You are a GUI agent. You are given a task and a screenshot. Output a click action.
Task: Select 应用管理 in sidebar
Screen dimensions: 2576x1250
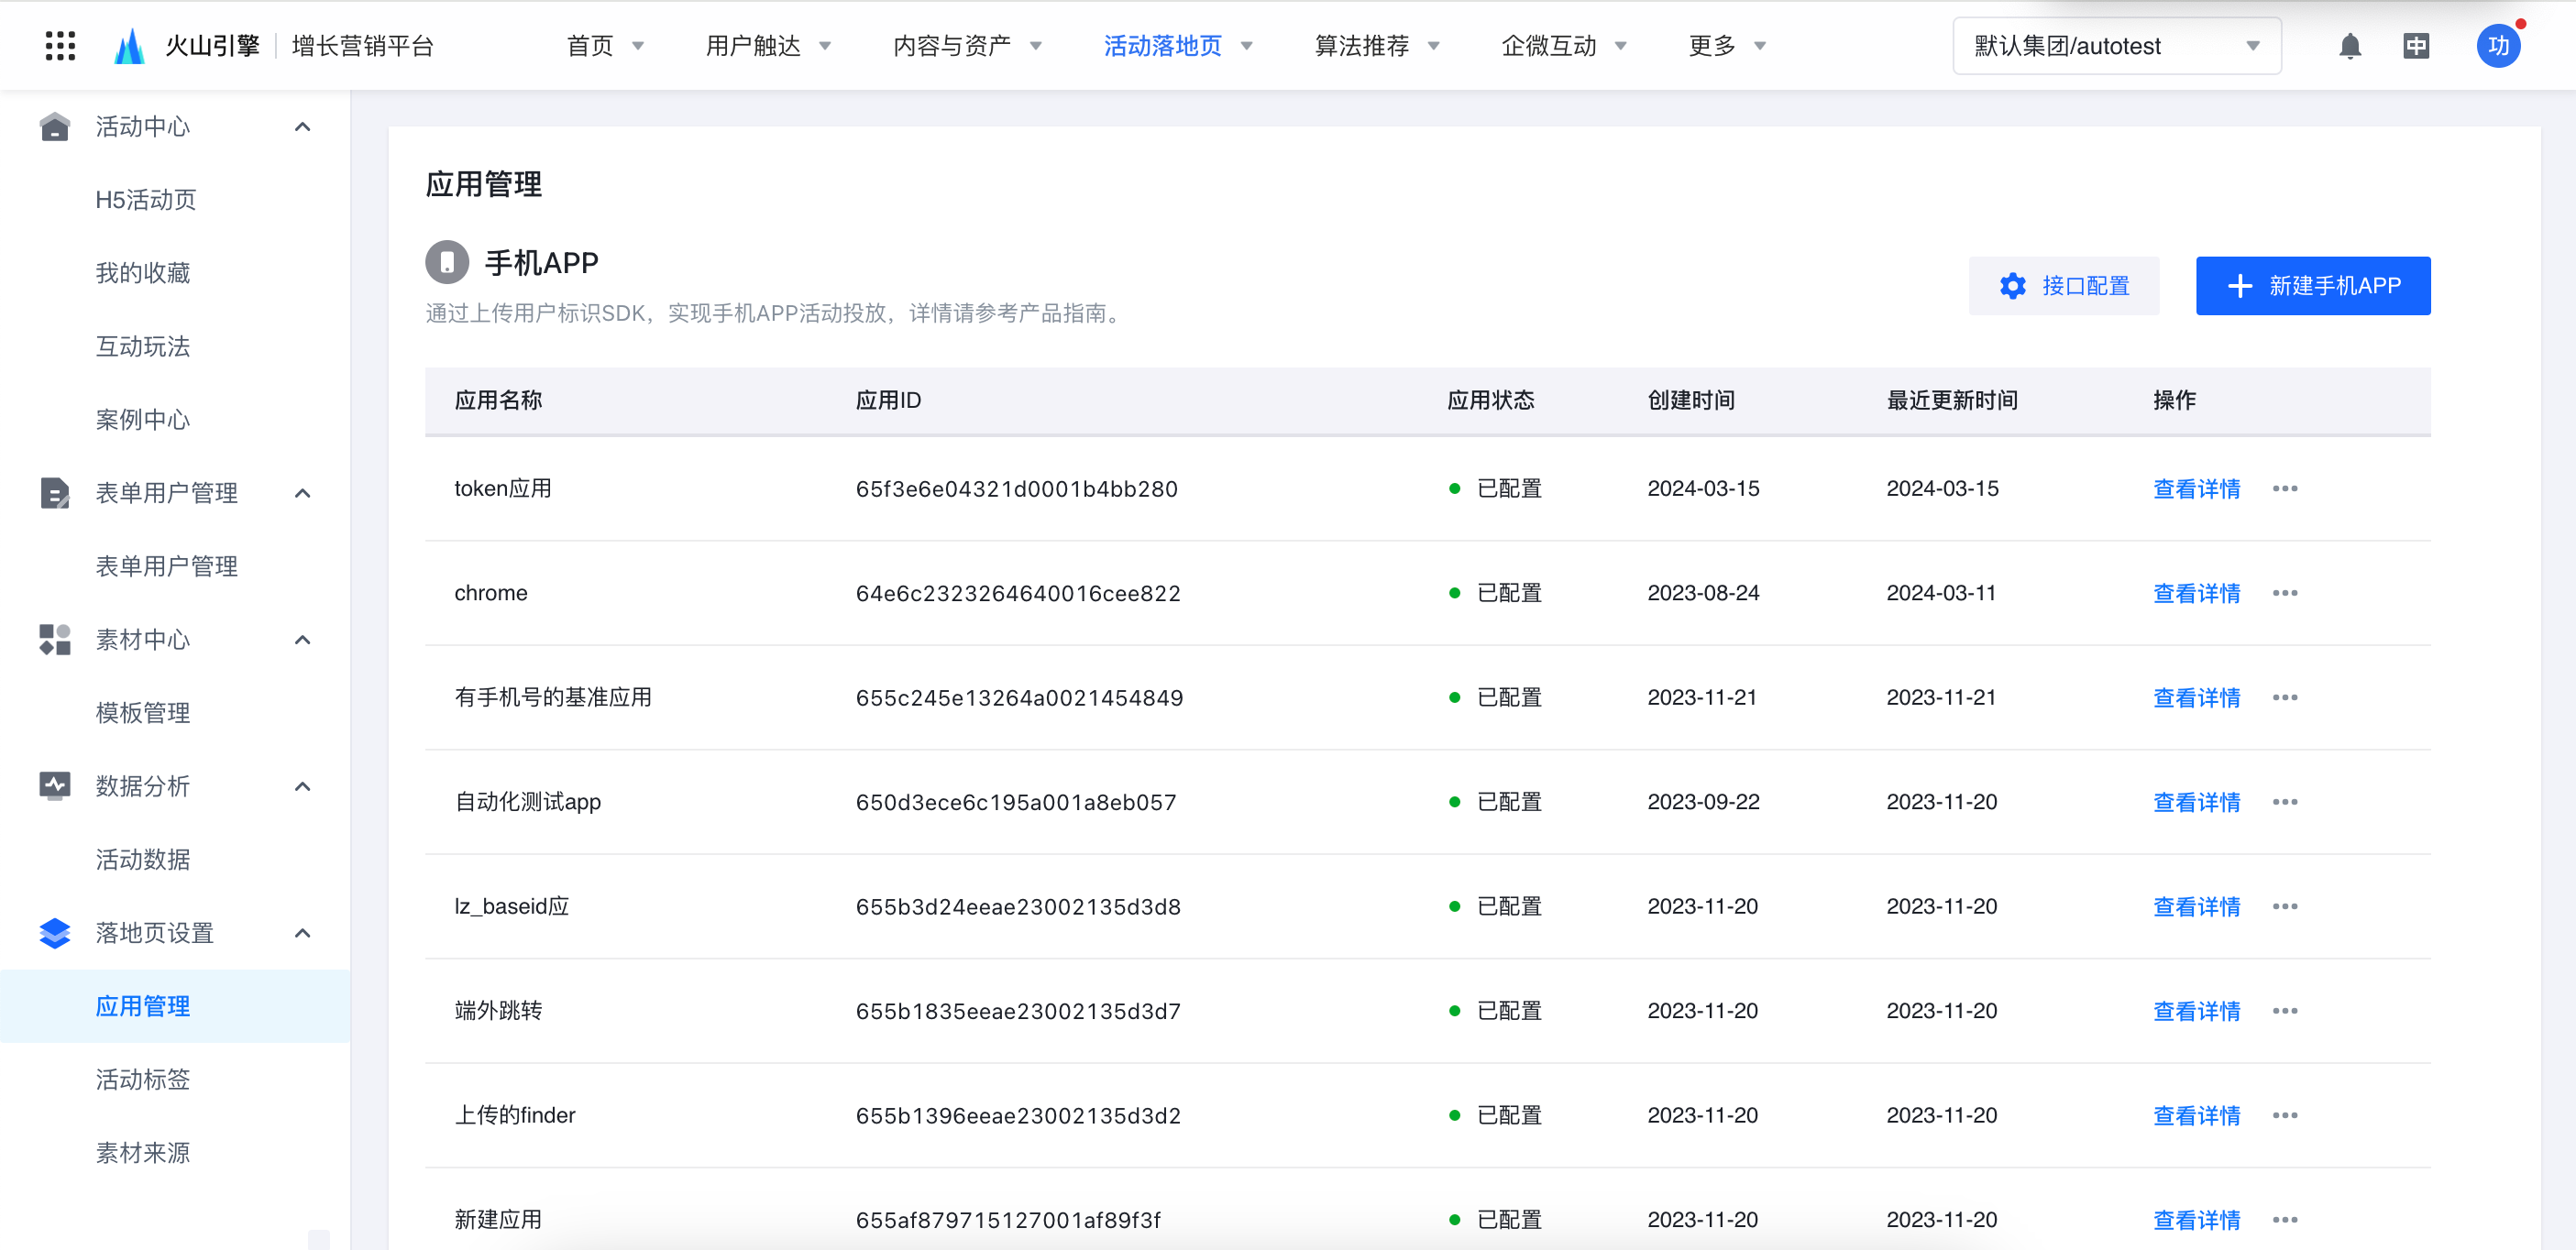tap(175, 1006)
